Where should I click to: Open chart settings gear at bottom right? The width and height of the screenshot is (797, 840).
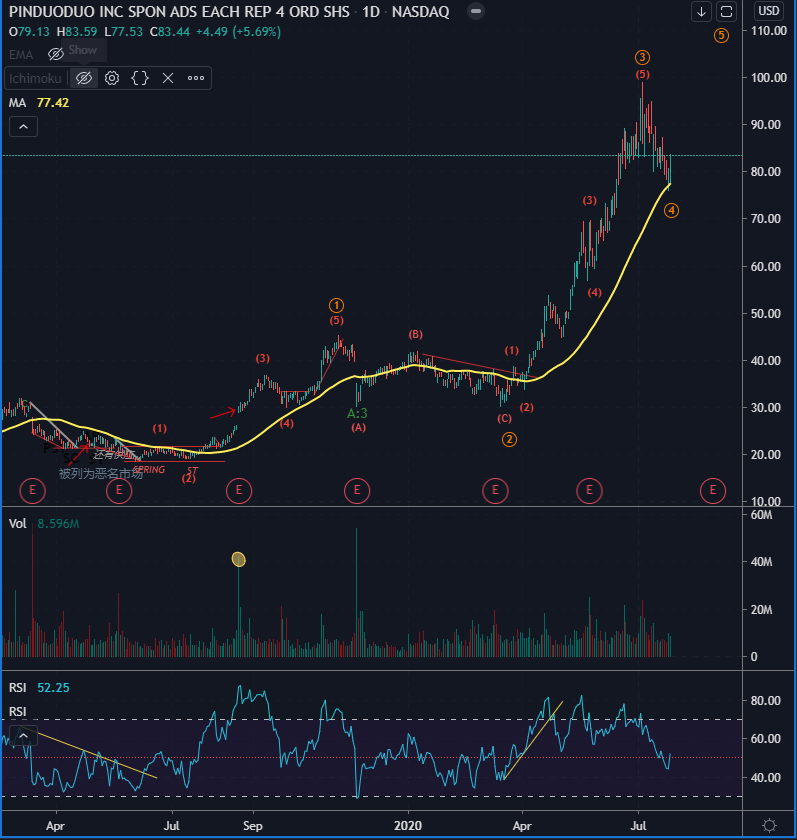769,825
